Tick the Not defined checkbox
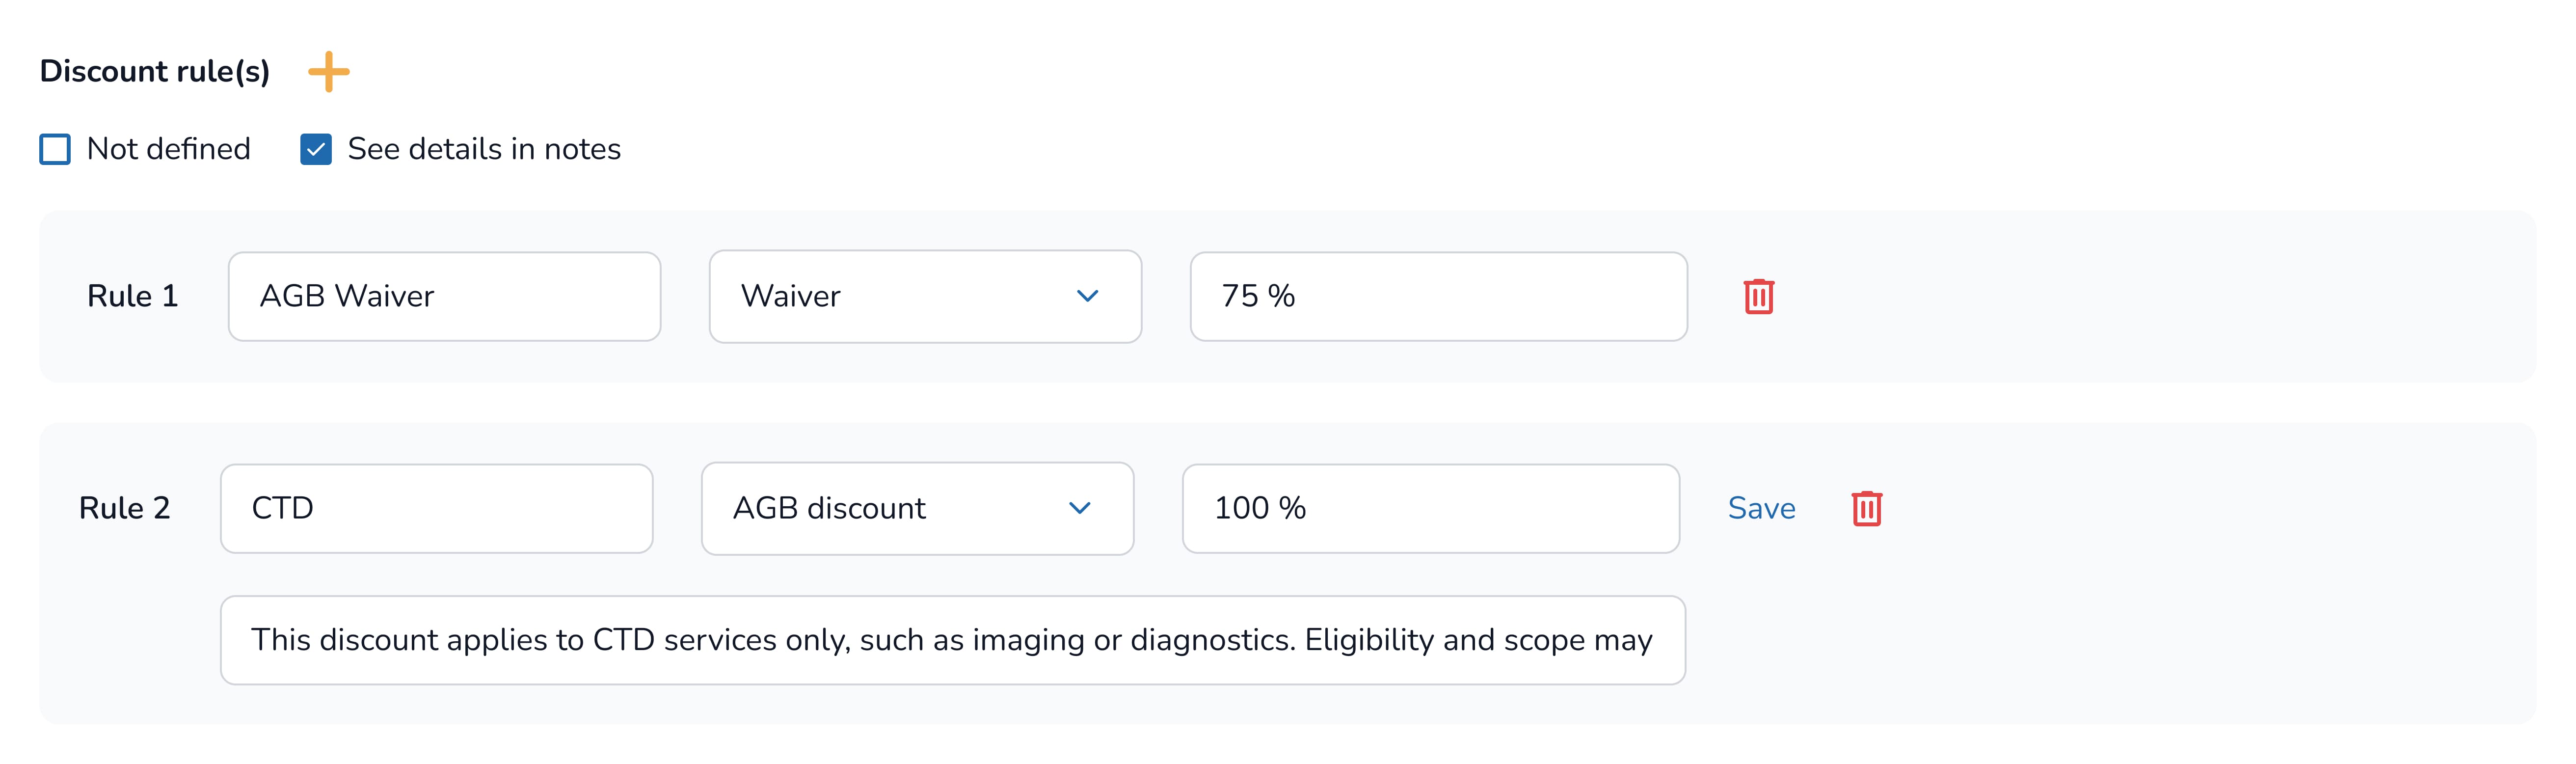This screenshot has height=764, width=2576. [x=55, y=150]
